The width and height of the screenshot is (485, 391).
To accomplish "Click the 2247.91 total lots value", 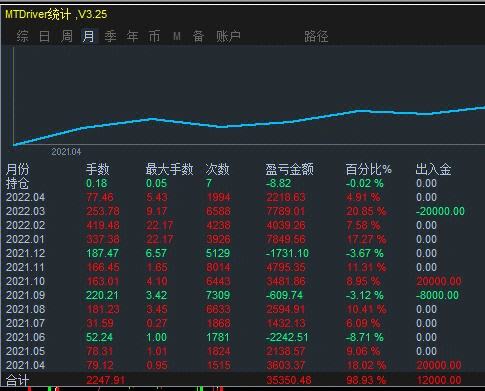I will pos(106,380).
